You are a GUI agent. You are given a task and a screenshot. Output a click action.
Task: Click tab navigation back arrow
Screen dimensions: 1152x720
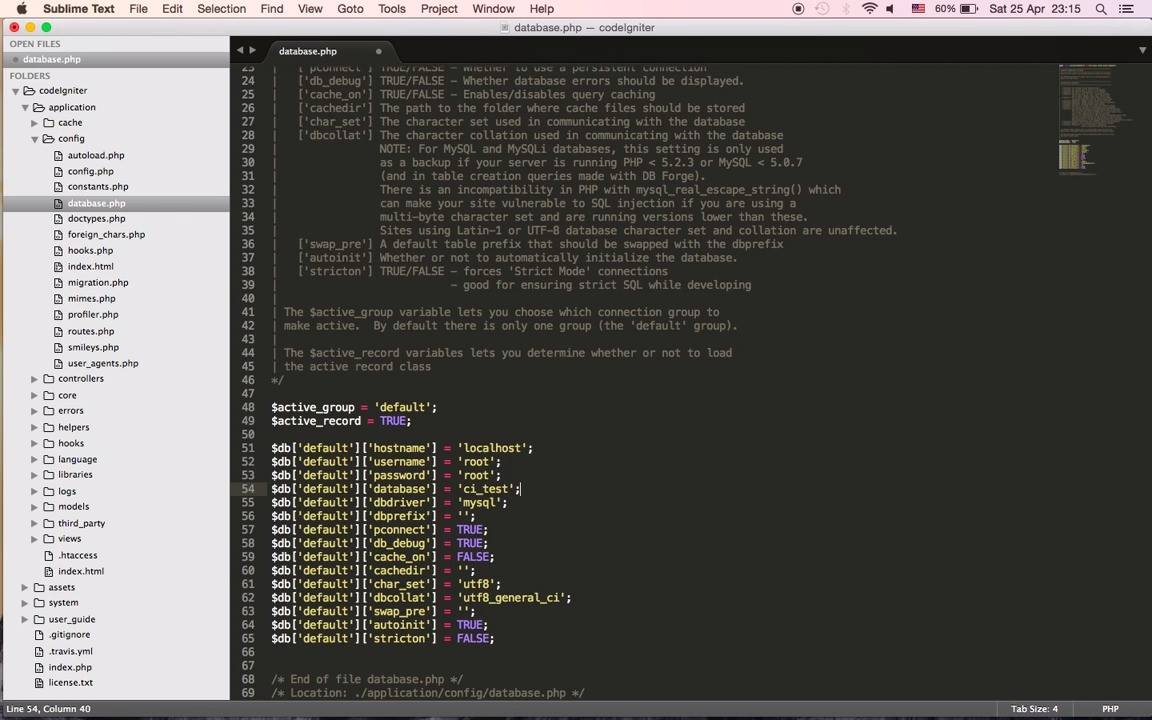pos(240,51)
